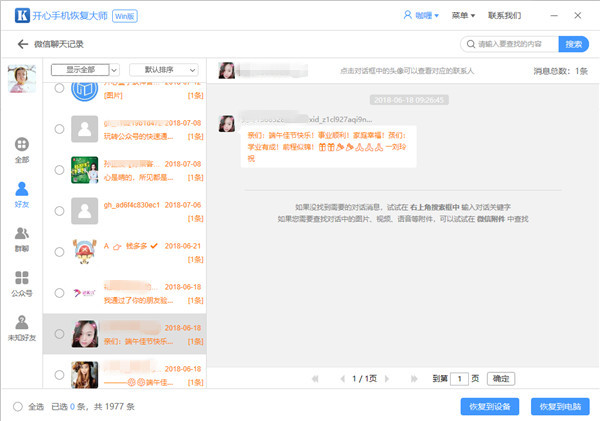Click the message bubble 端午佳节快乐
600x421 pixels.
328,147
